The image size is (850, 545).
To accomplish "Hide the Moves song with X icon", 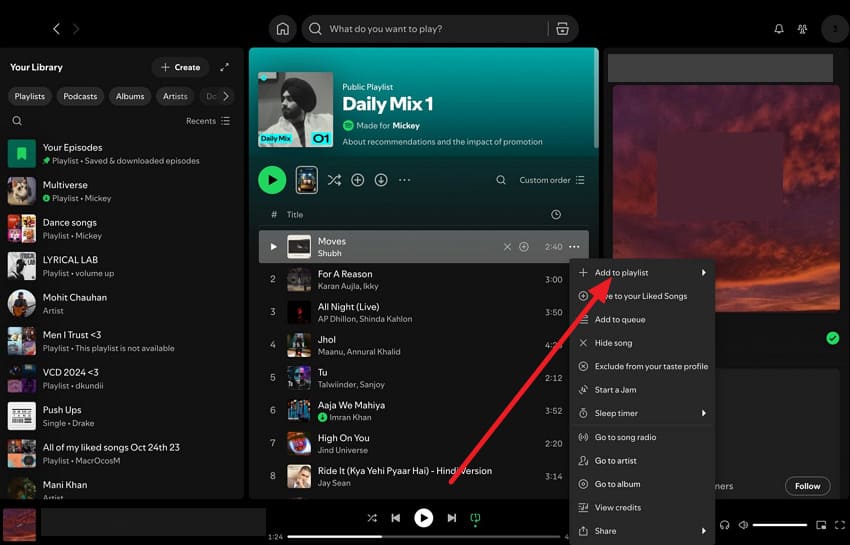I will (x=507, y=247).
